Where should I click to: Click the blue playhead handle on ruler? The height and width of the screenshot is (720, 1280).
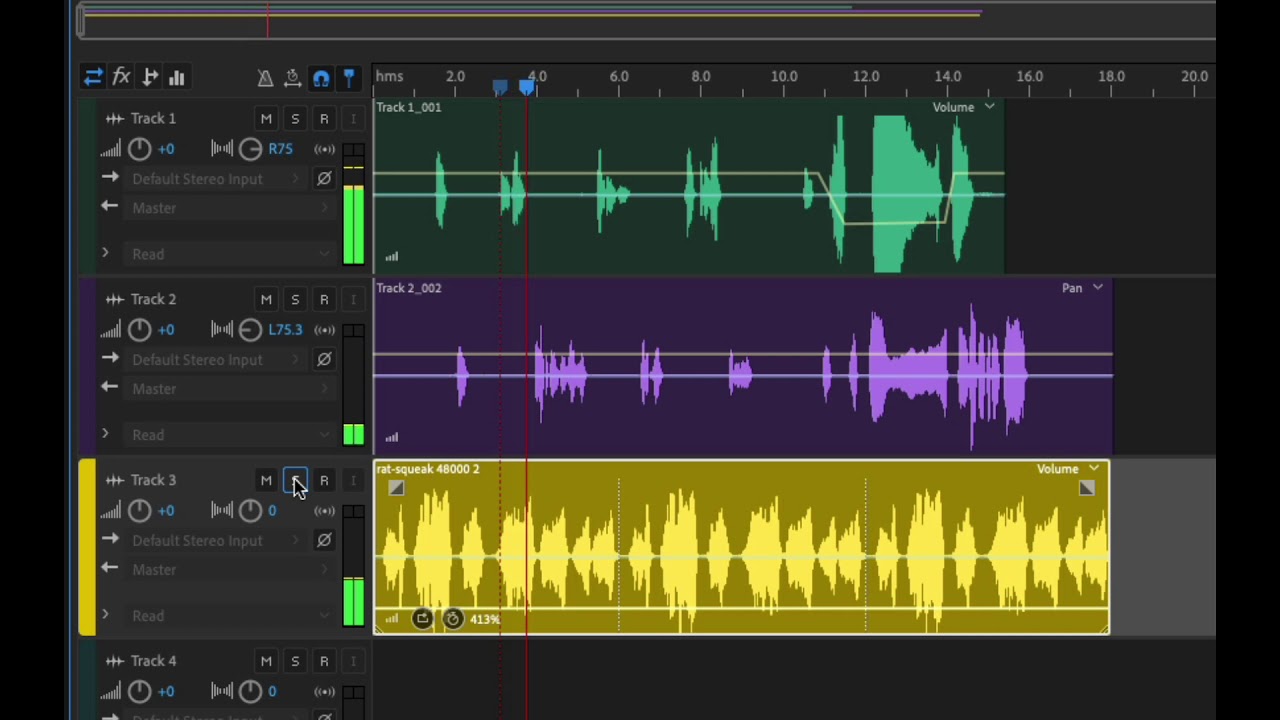coord(527,87)
